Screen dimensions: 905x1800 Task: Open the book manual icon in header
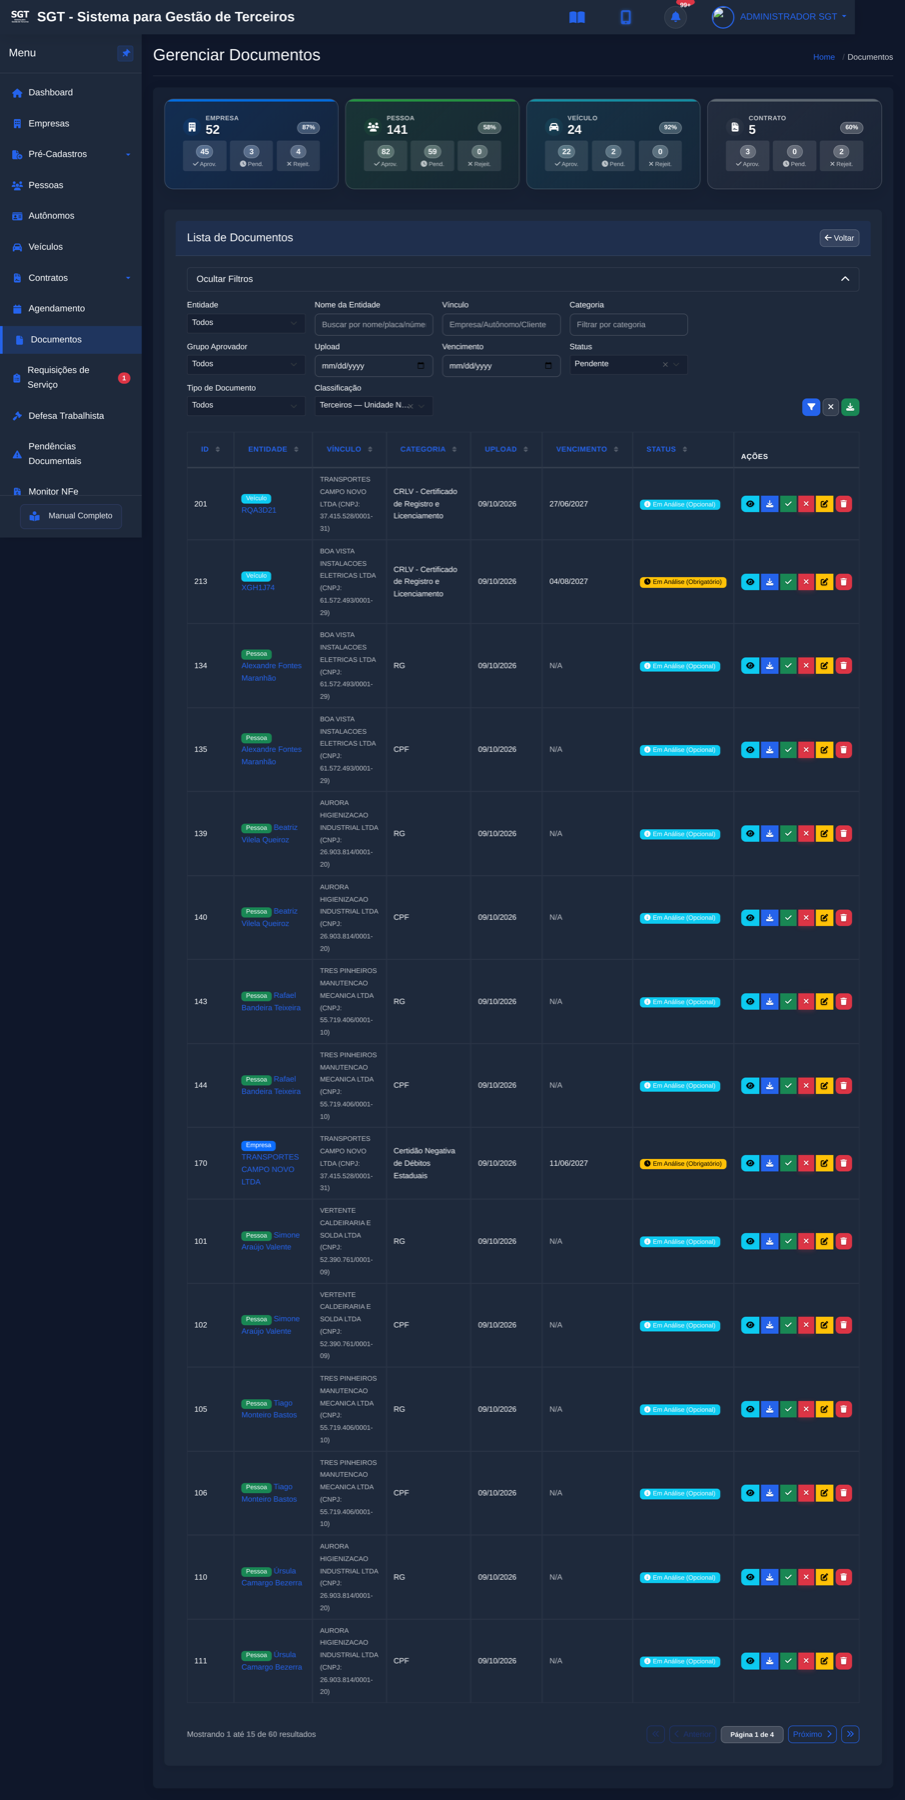pos(577,17)
